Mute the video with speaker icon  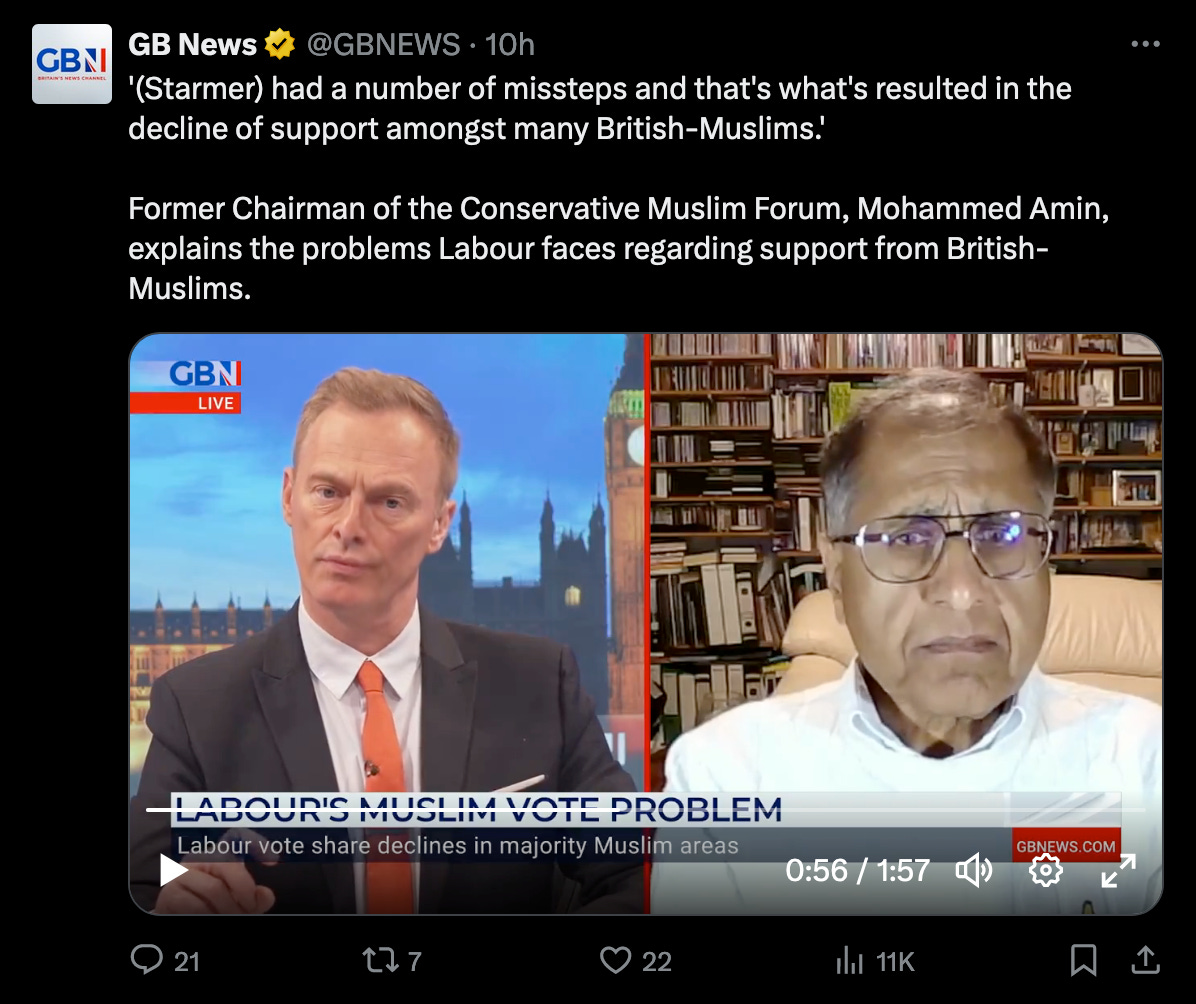click(x=974, y=870)
